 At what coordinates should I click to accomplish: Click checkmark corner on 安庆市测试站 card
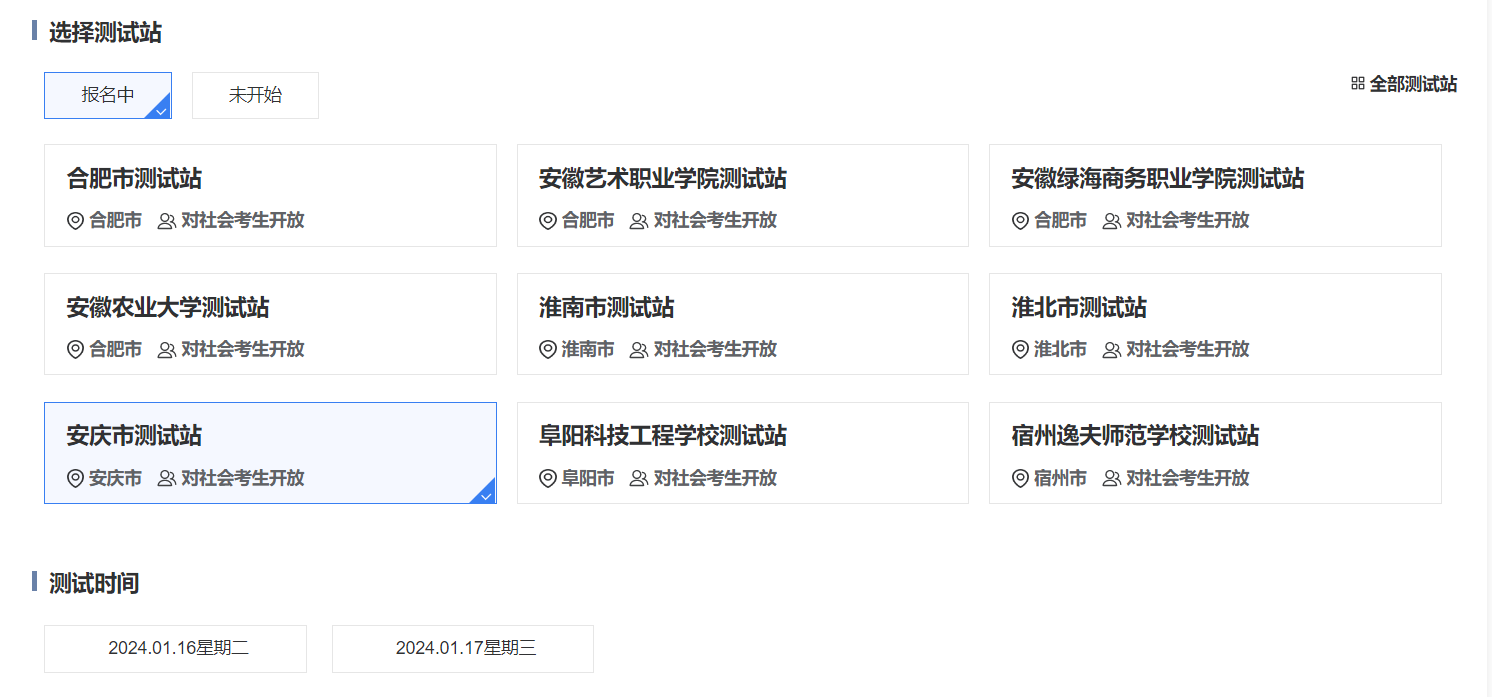click(x=485, y=493)
